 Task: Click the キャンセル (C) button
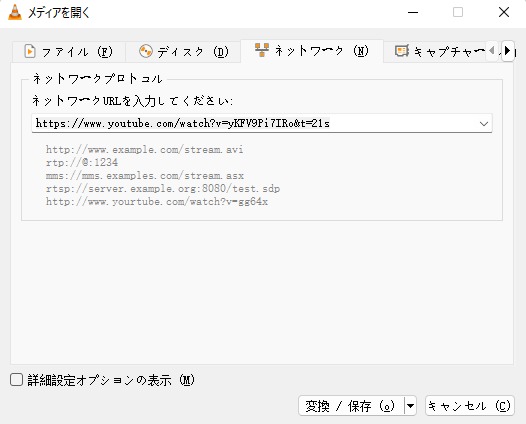coord(470,406)
